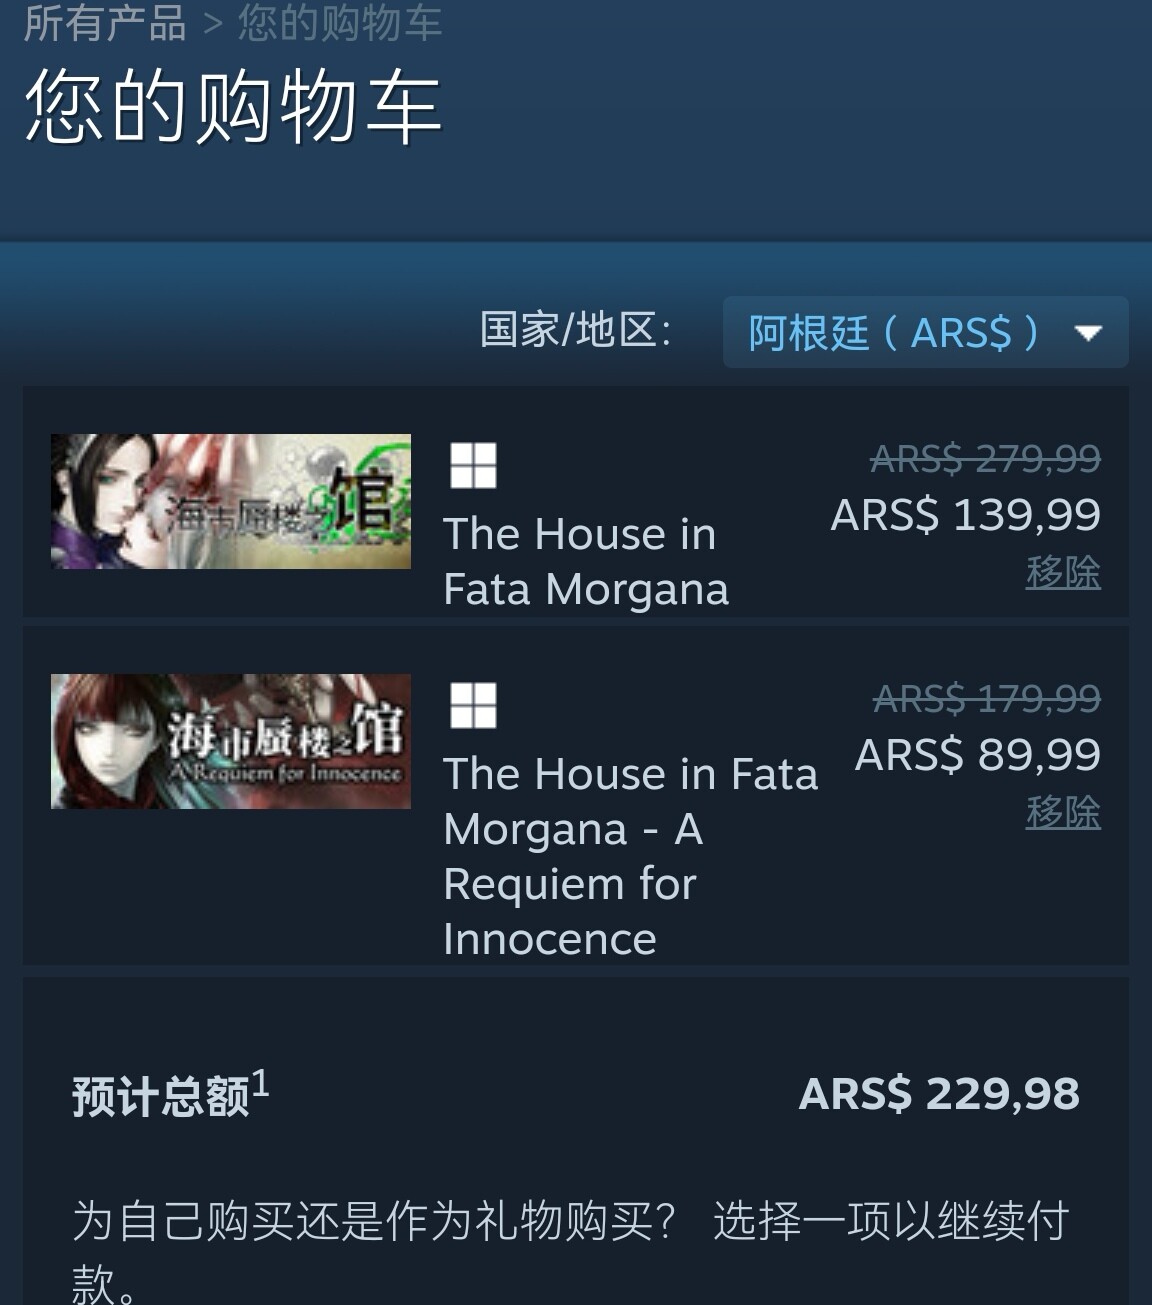The image size is (1152, 1305).
Task: Click the footnote 1 beside 预计总额
Action: (260, 1083)
